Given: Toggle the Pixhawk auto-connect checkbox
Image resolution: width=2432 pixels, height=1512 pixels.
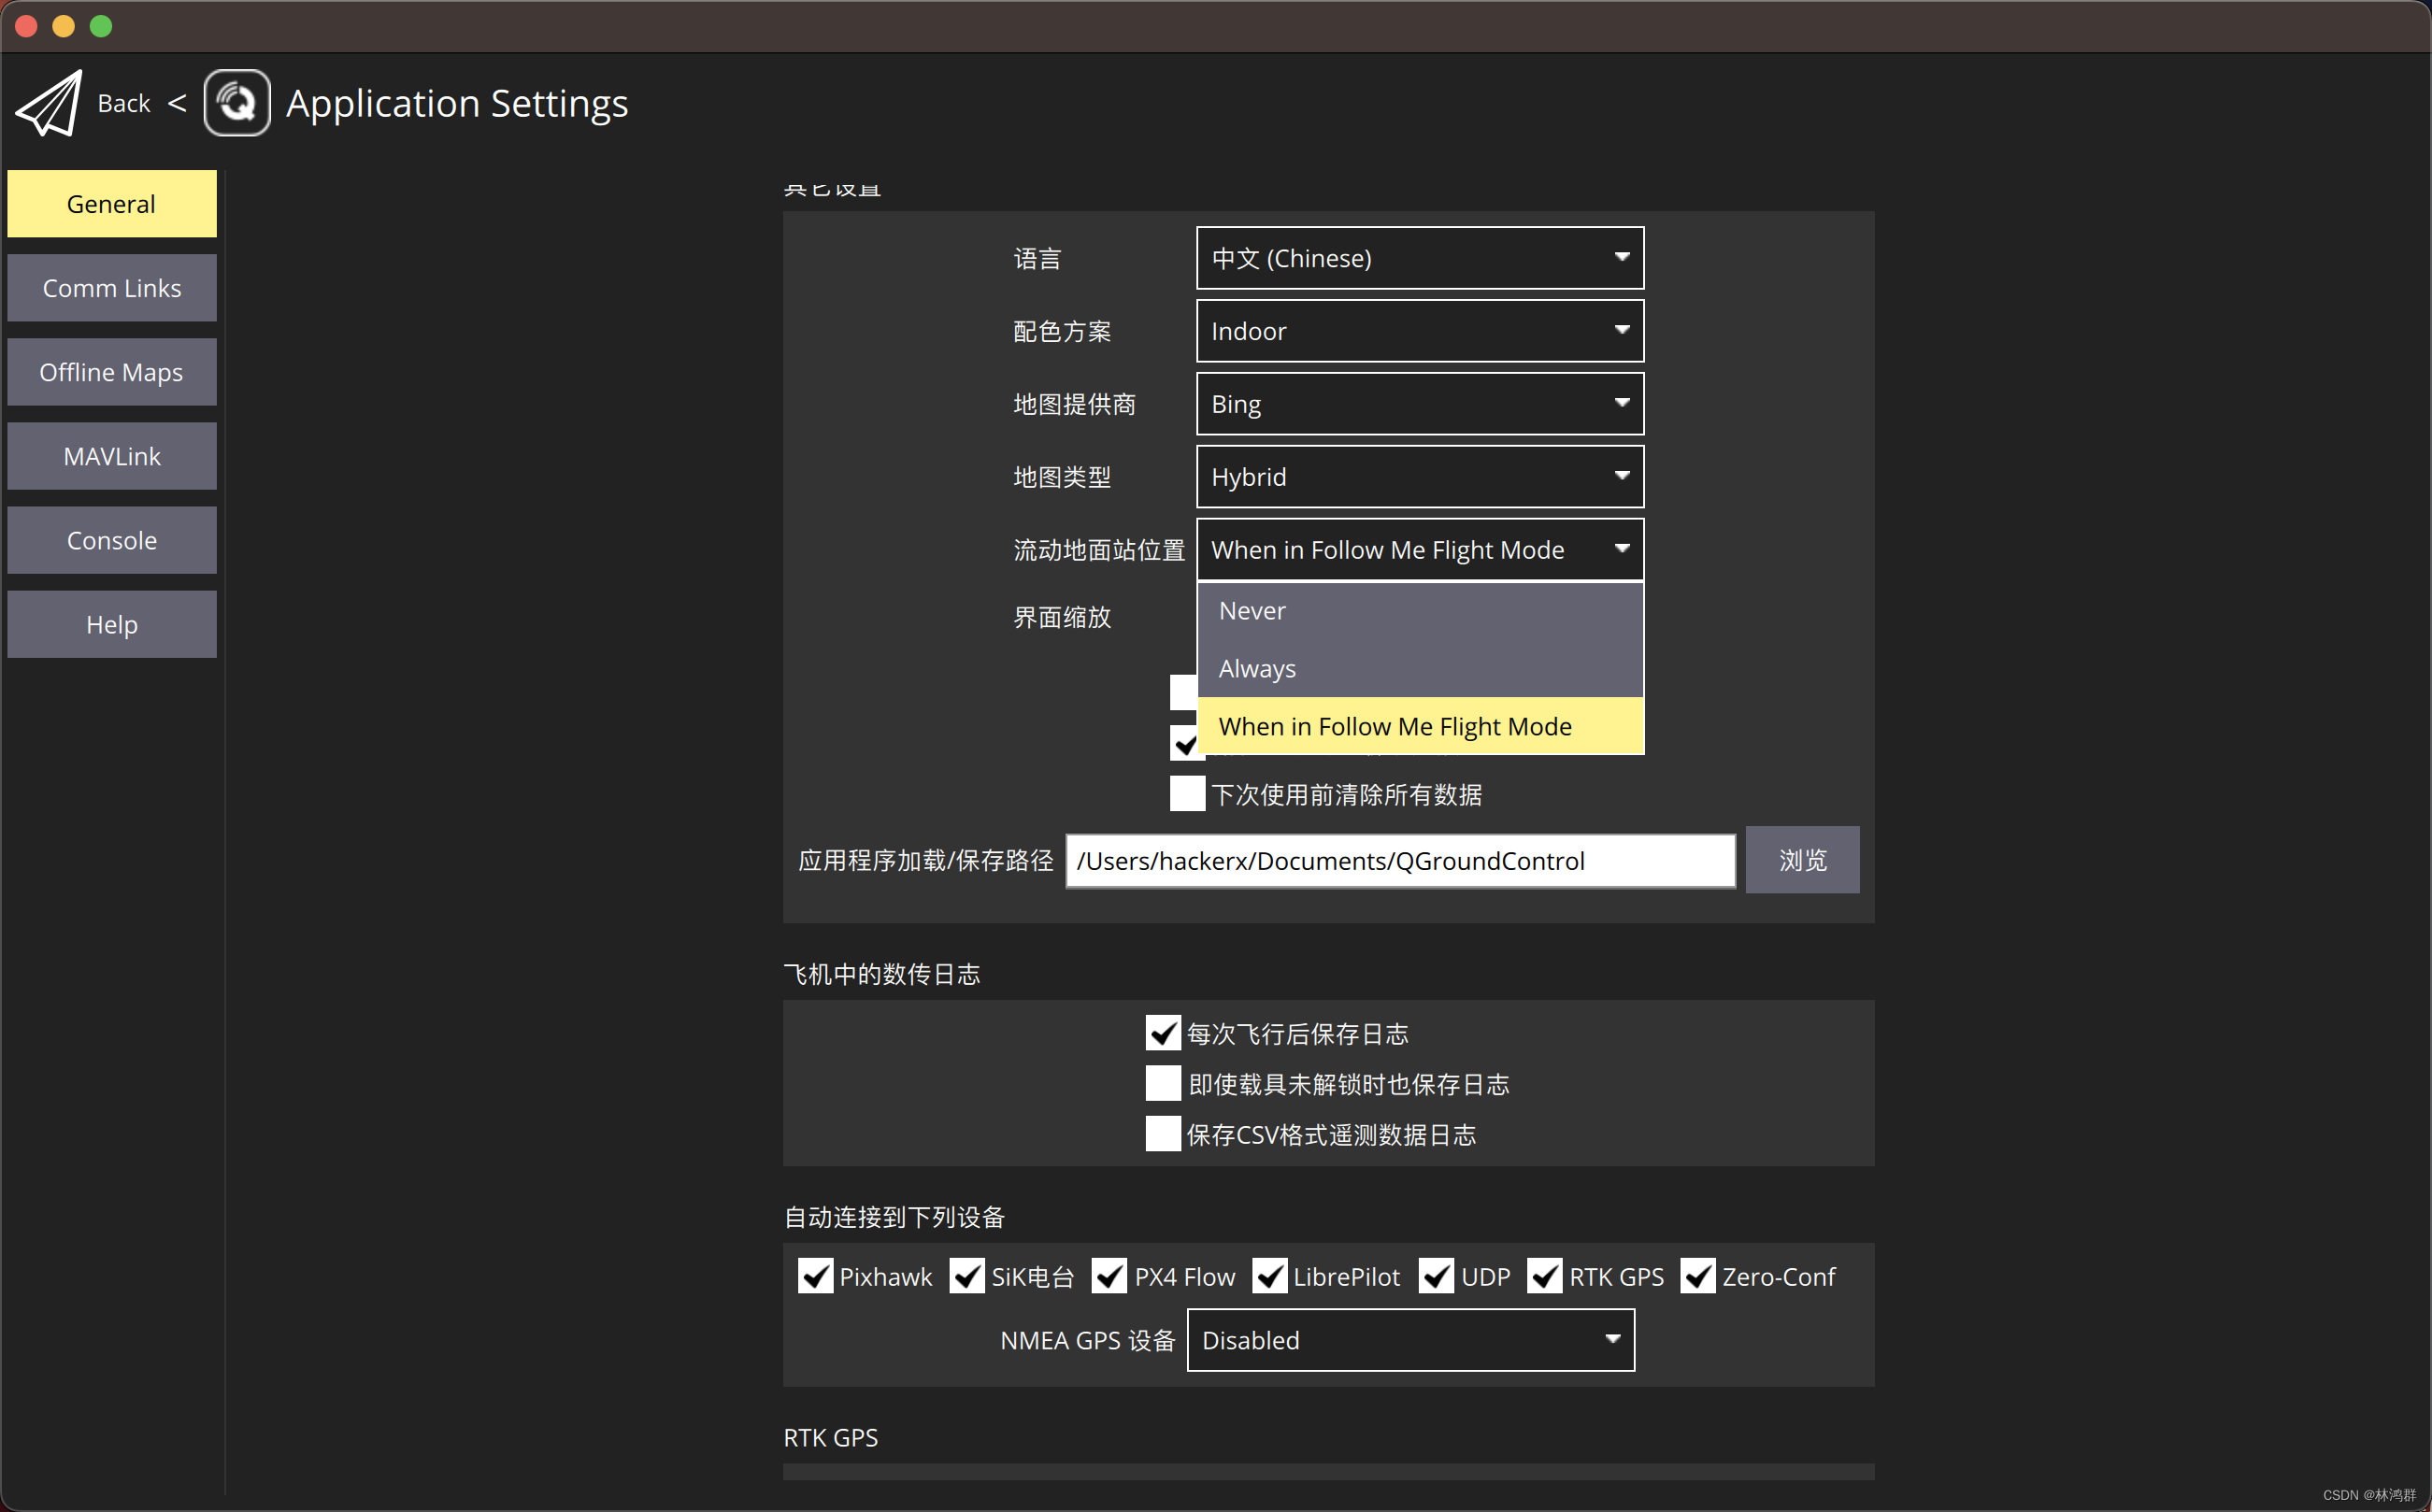Looking at the screenshot, I should (815, 1276).
